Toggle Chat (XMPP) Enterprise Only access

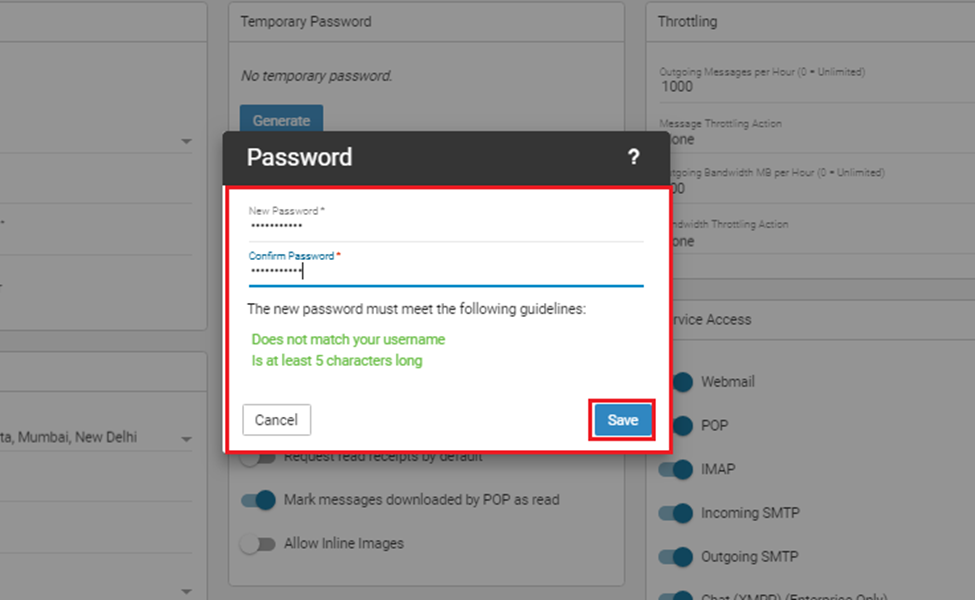pos(676,596)
